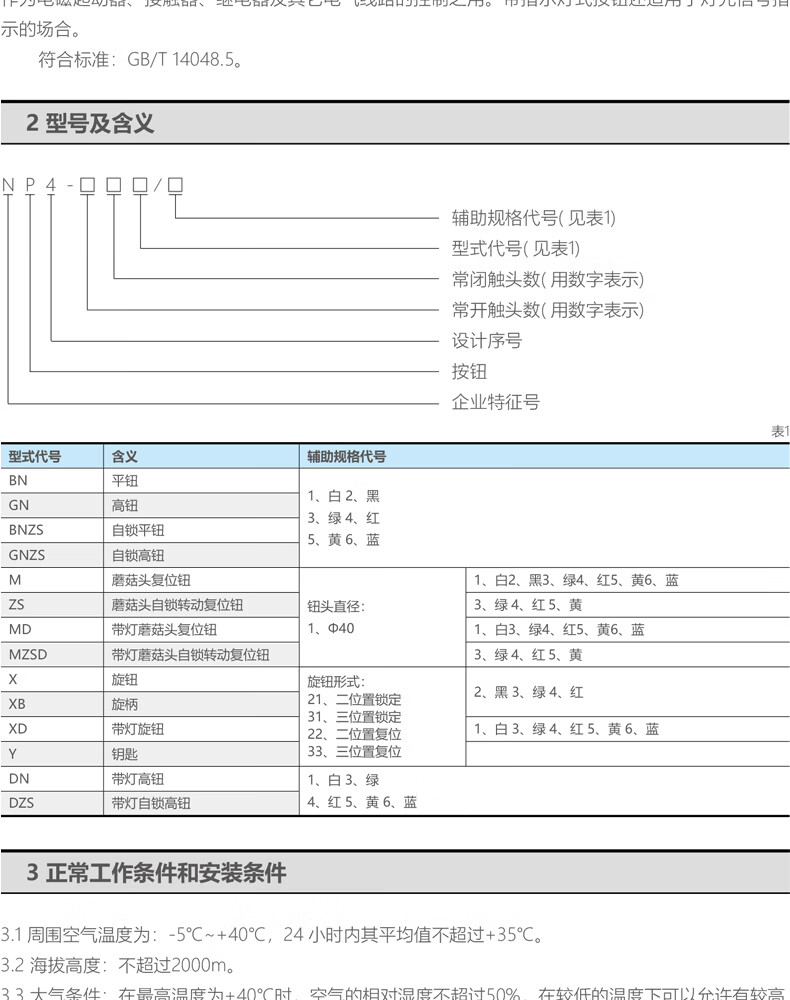Select the text '辅助规格代号( 见表1)'

coord(534,218)
